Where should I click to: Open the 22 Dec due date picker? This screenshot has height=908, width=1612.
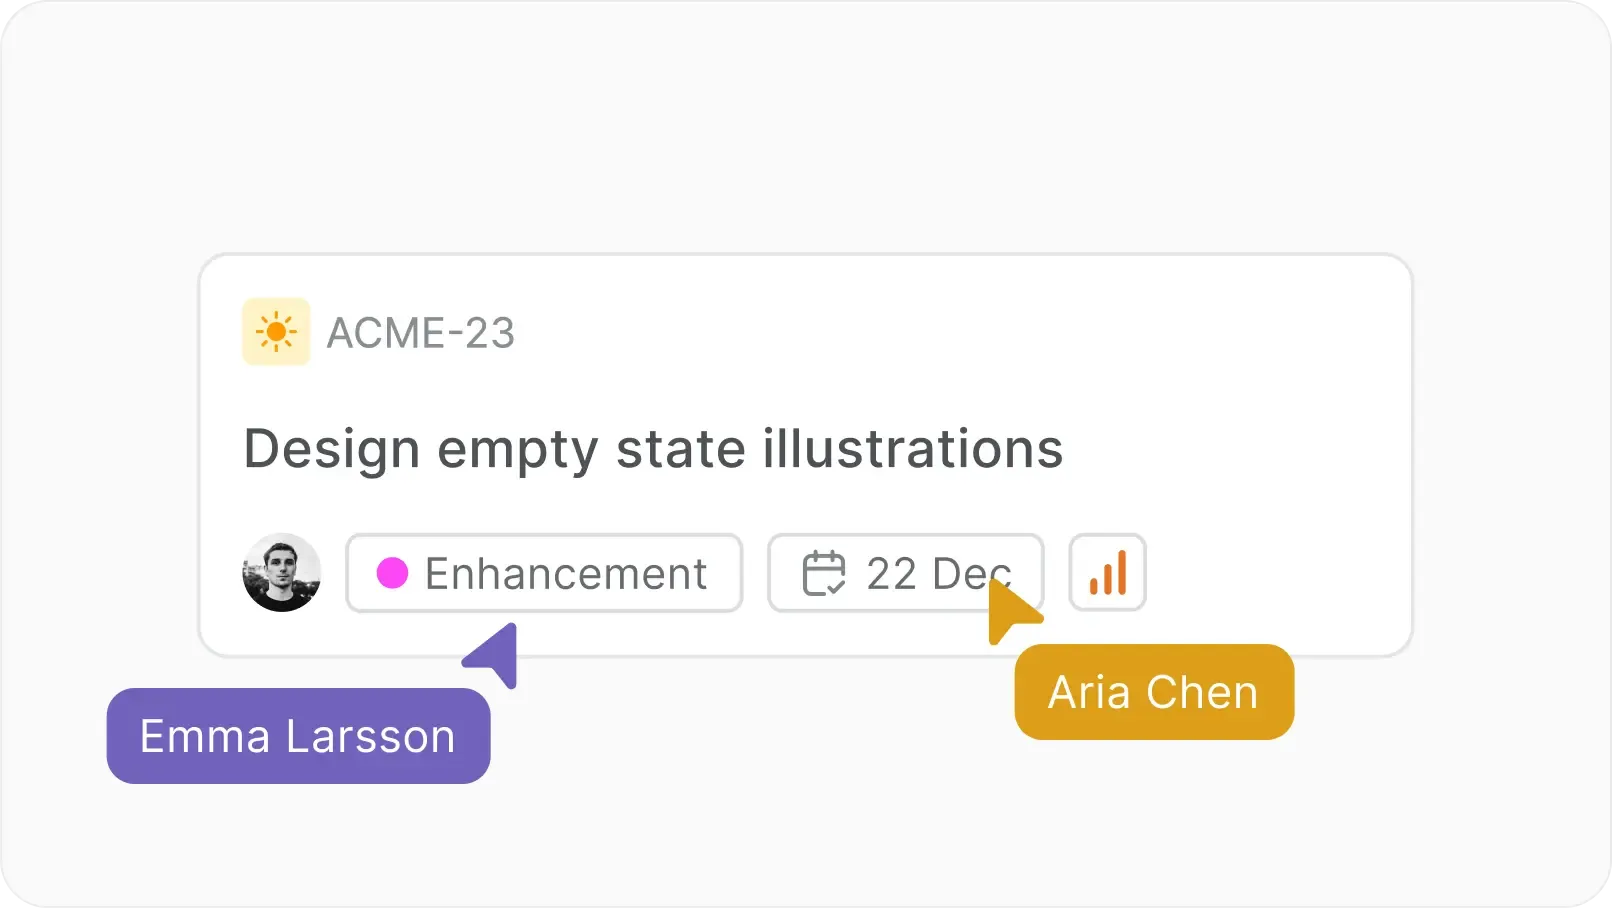click(905, 573)
